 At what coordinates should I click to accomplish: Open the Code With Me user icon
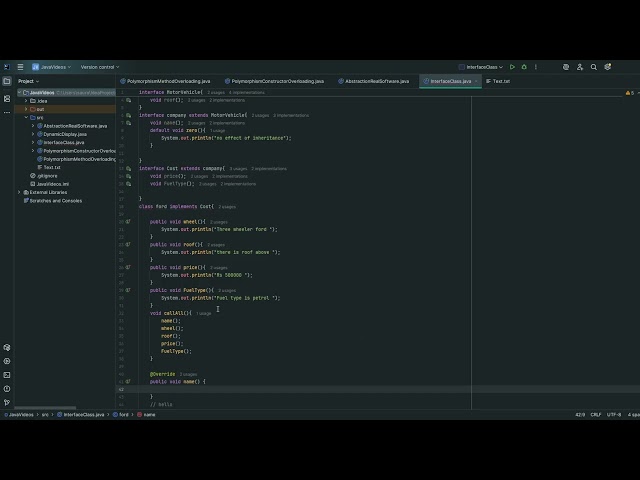tap(580, 67)
